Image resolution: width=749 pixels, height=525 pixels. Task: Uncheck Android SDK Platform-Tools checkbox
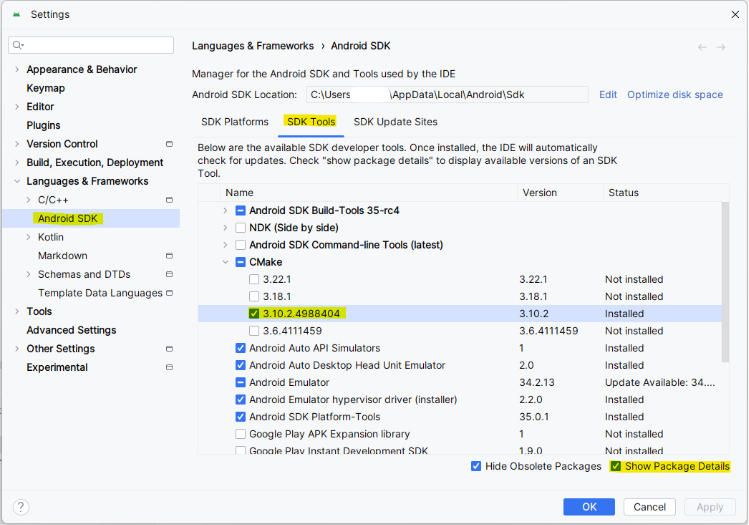click(x=241, y=417)
